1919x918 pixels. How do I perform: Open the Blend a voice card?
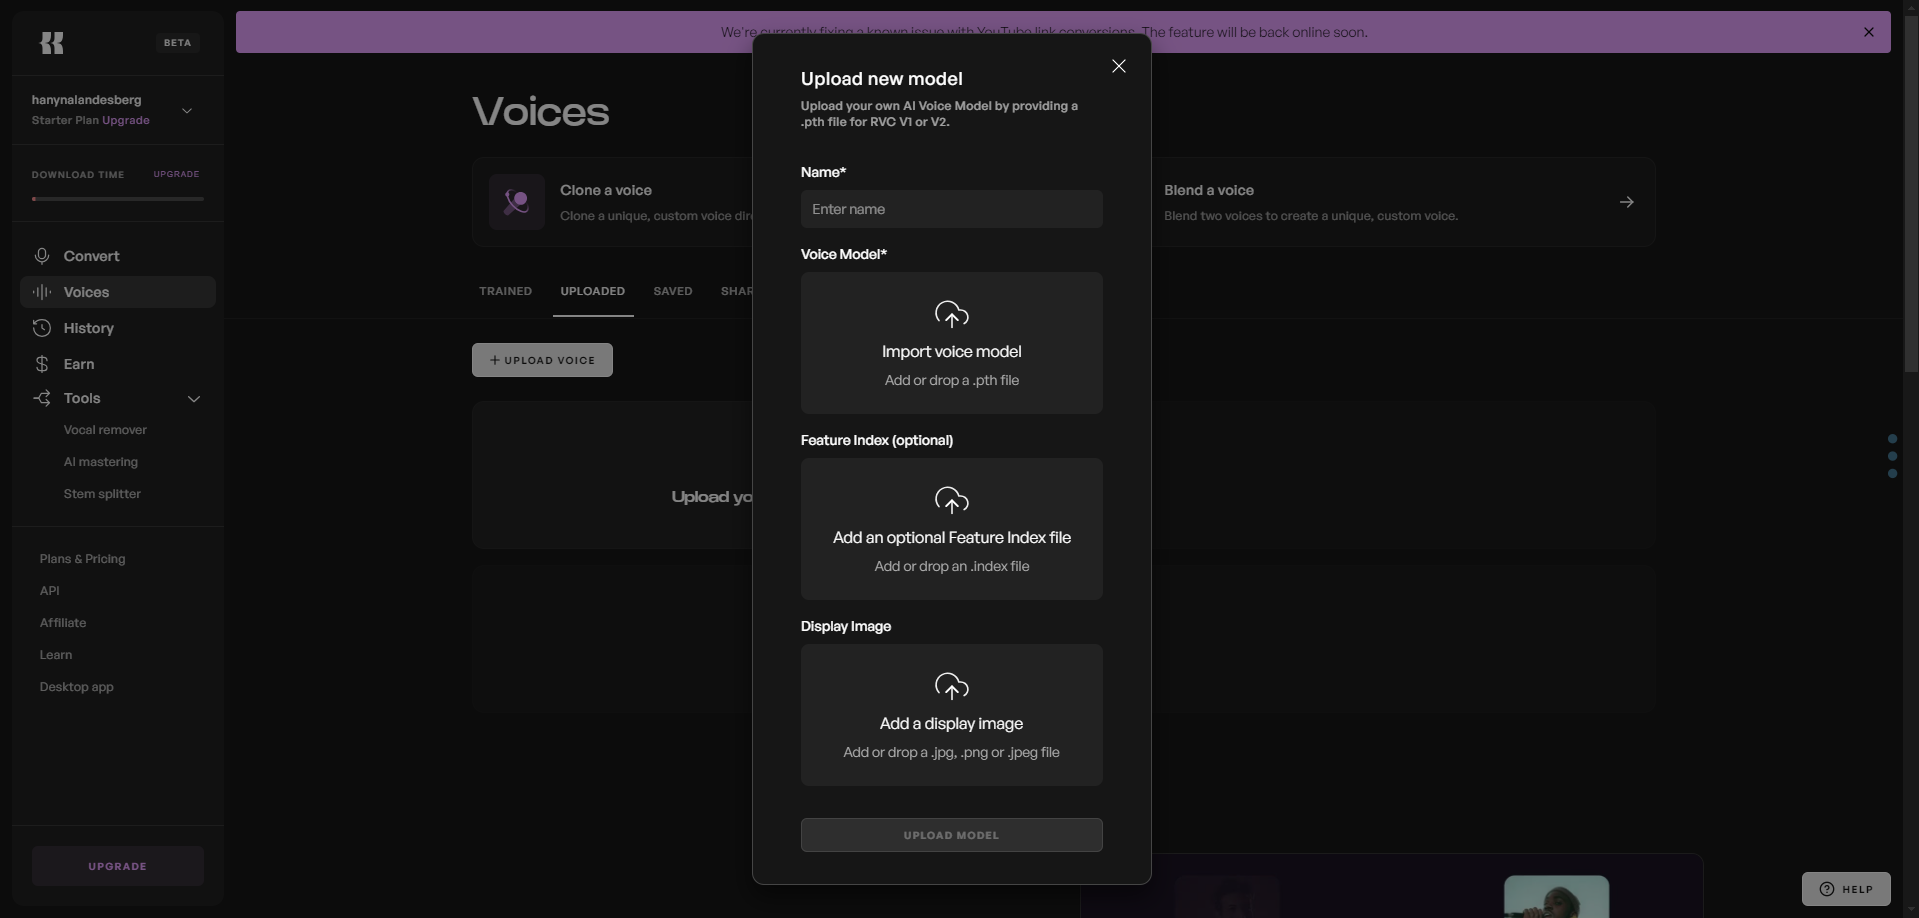click(1403, 202)
